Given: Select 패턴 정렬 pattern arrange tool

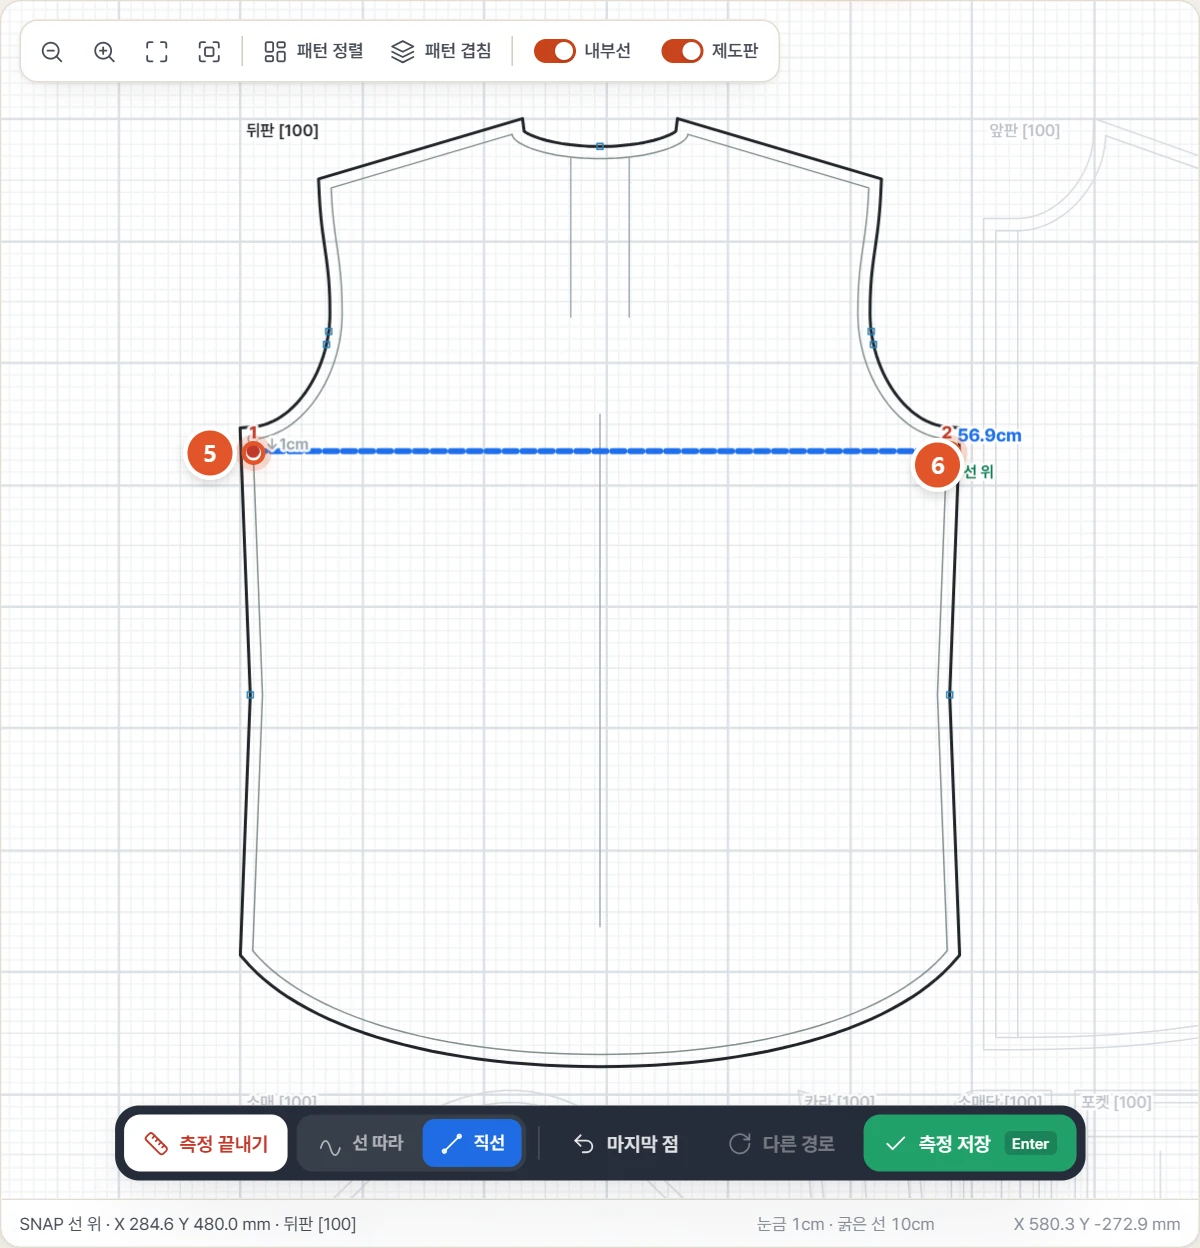Looking at the screenshot, I should pos(314,51).
